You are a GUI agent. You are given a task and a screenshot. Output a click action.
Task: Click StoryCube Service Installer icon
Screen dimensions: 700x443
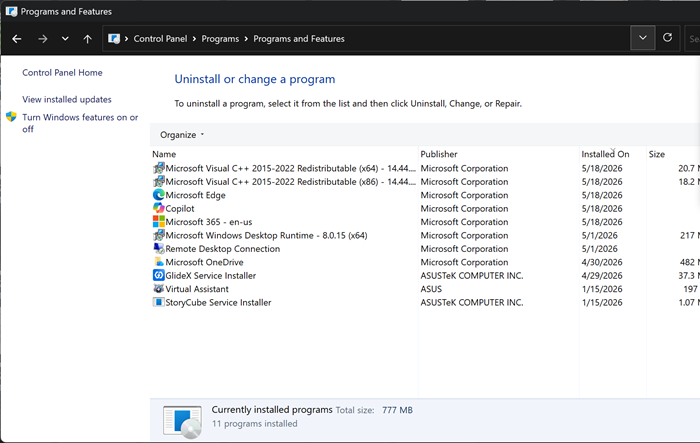click(x=158, y=302)
